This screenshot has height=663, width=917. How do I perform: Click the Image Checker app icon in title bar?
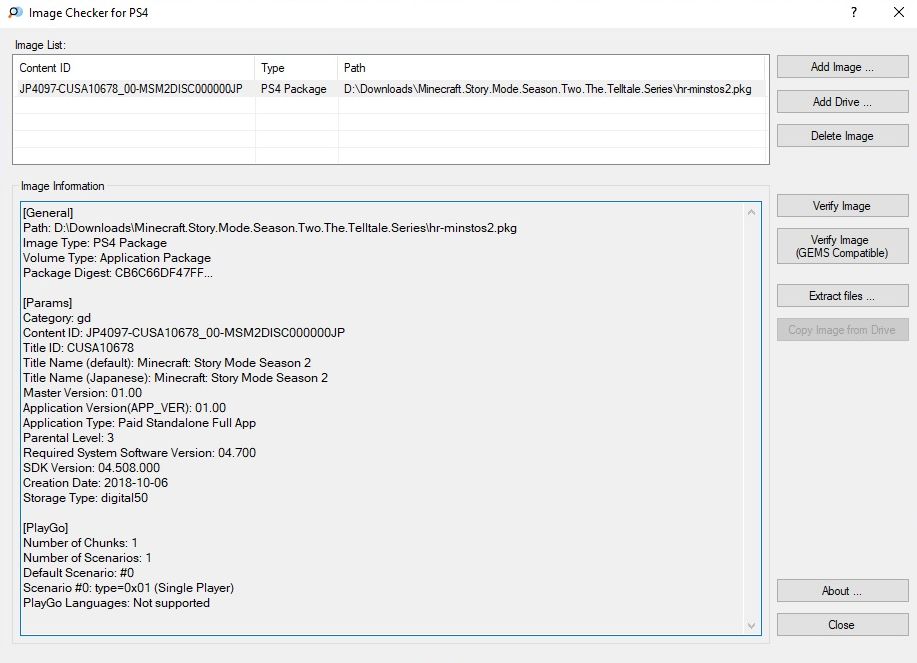pyautogui.click(x=16, y=12)
